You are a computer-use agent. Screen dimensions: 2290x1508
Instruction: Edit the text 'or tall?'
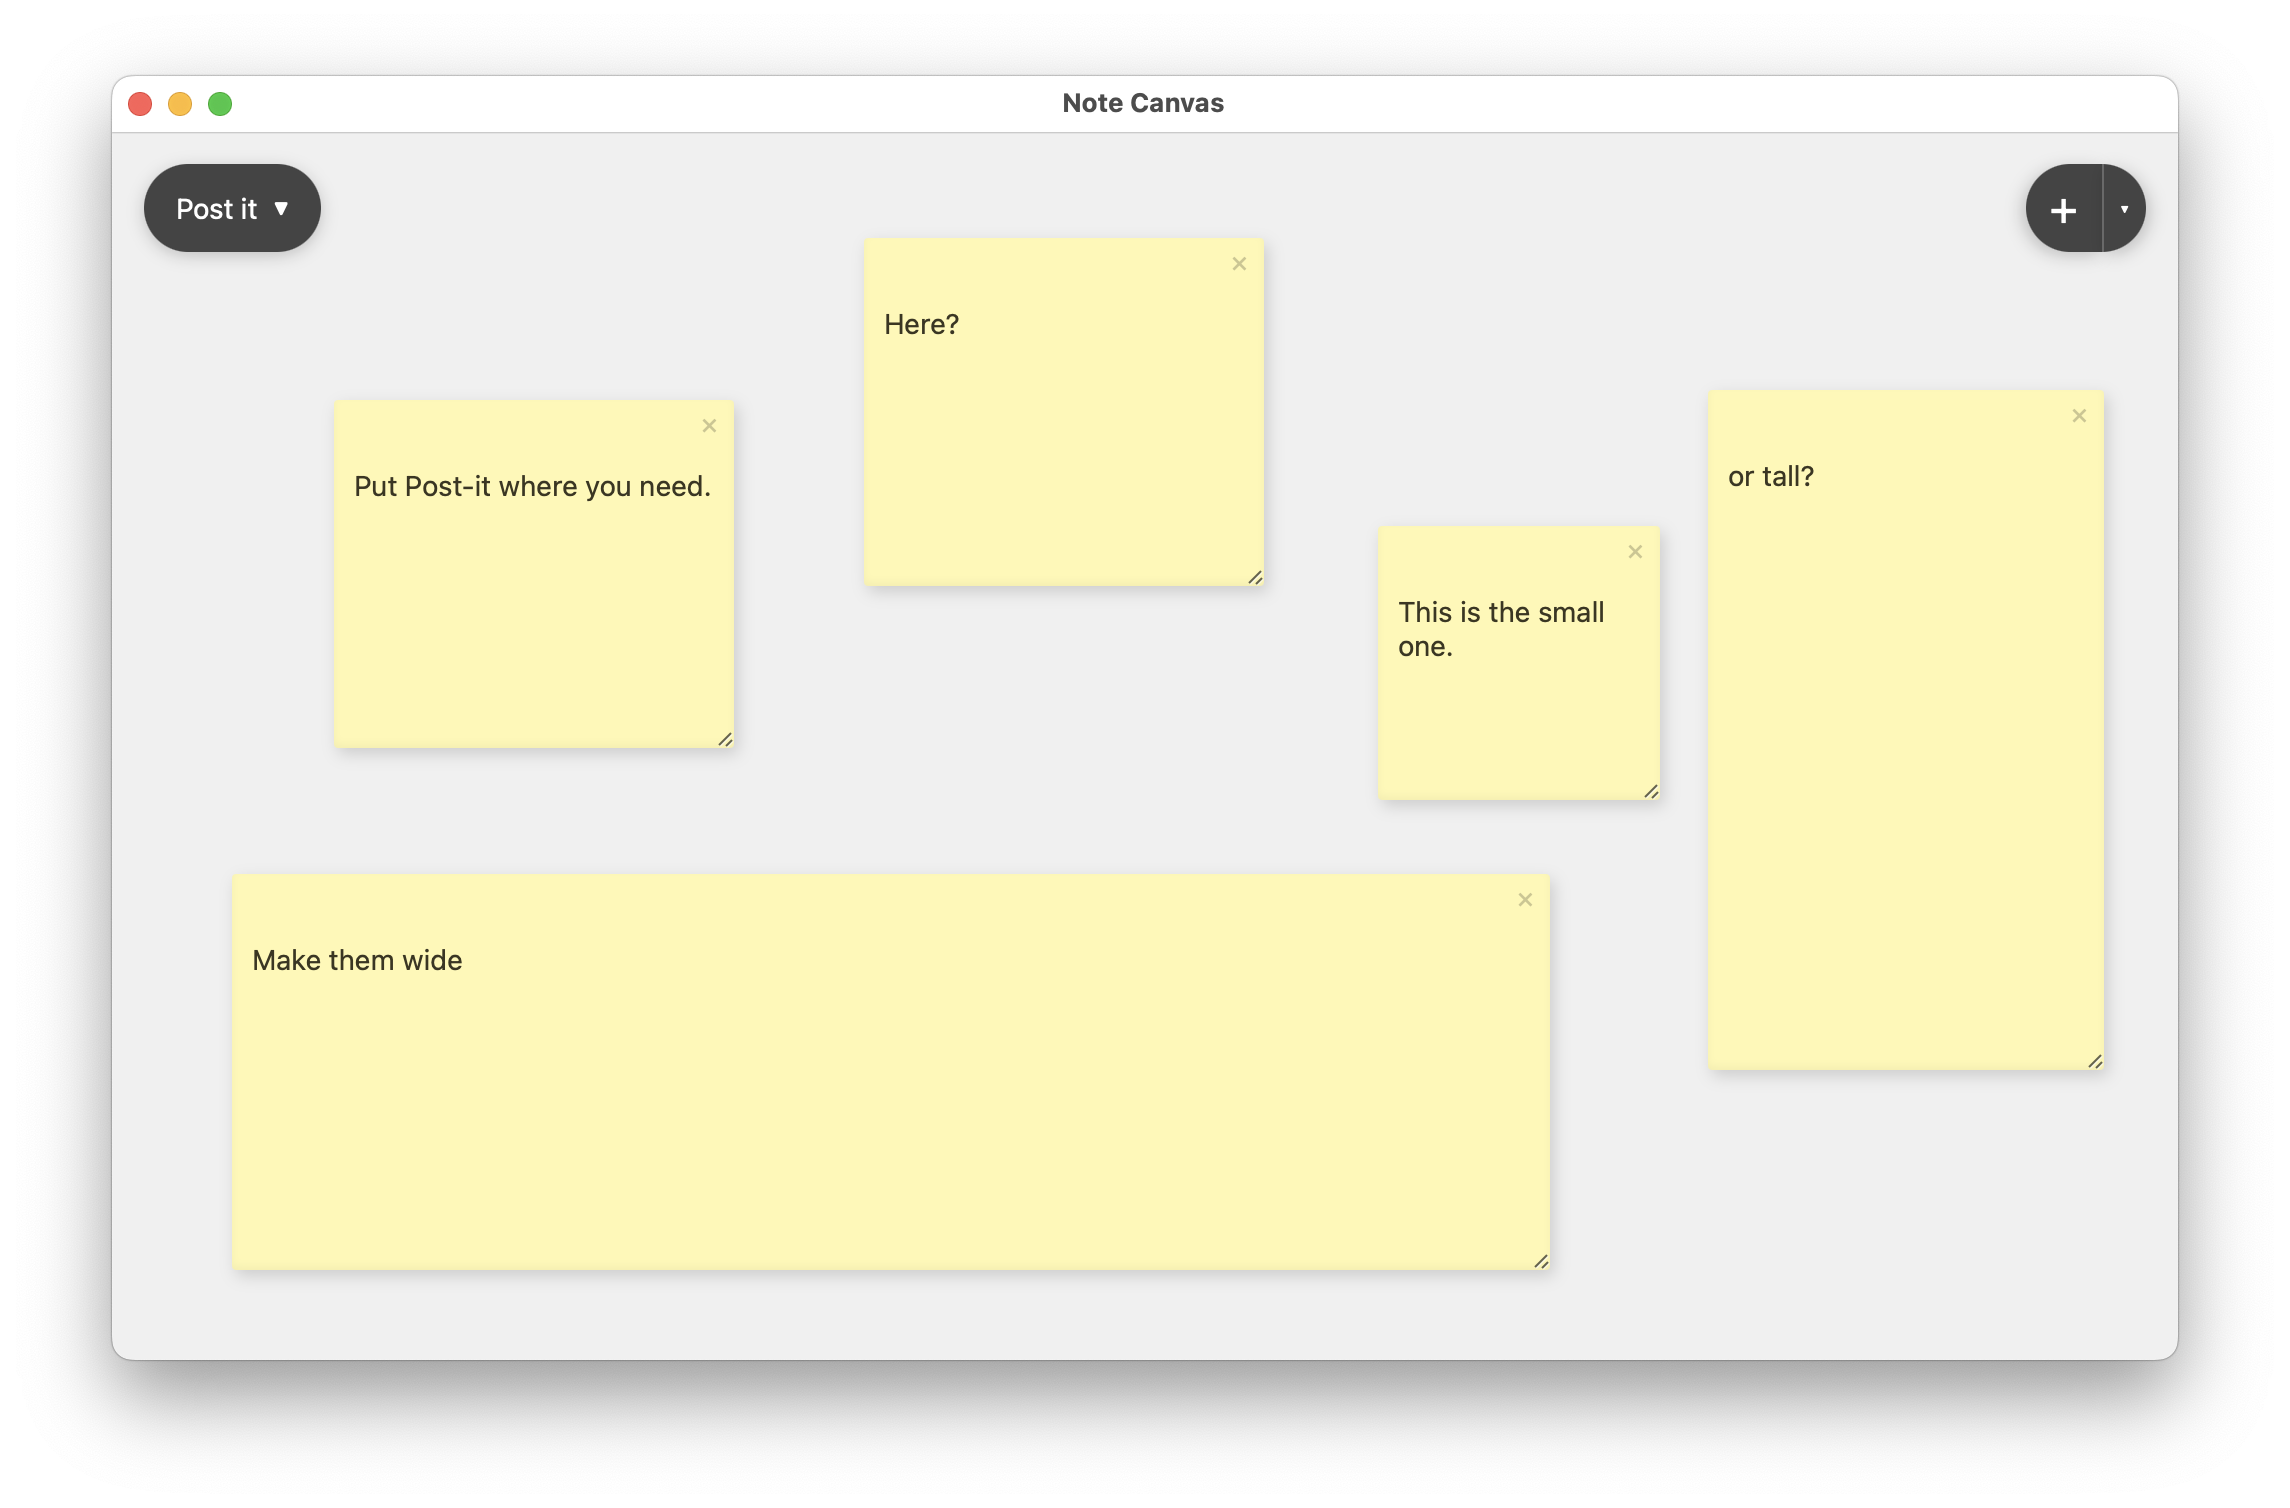point(1770,477)
